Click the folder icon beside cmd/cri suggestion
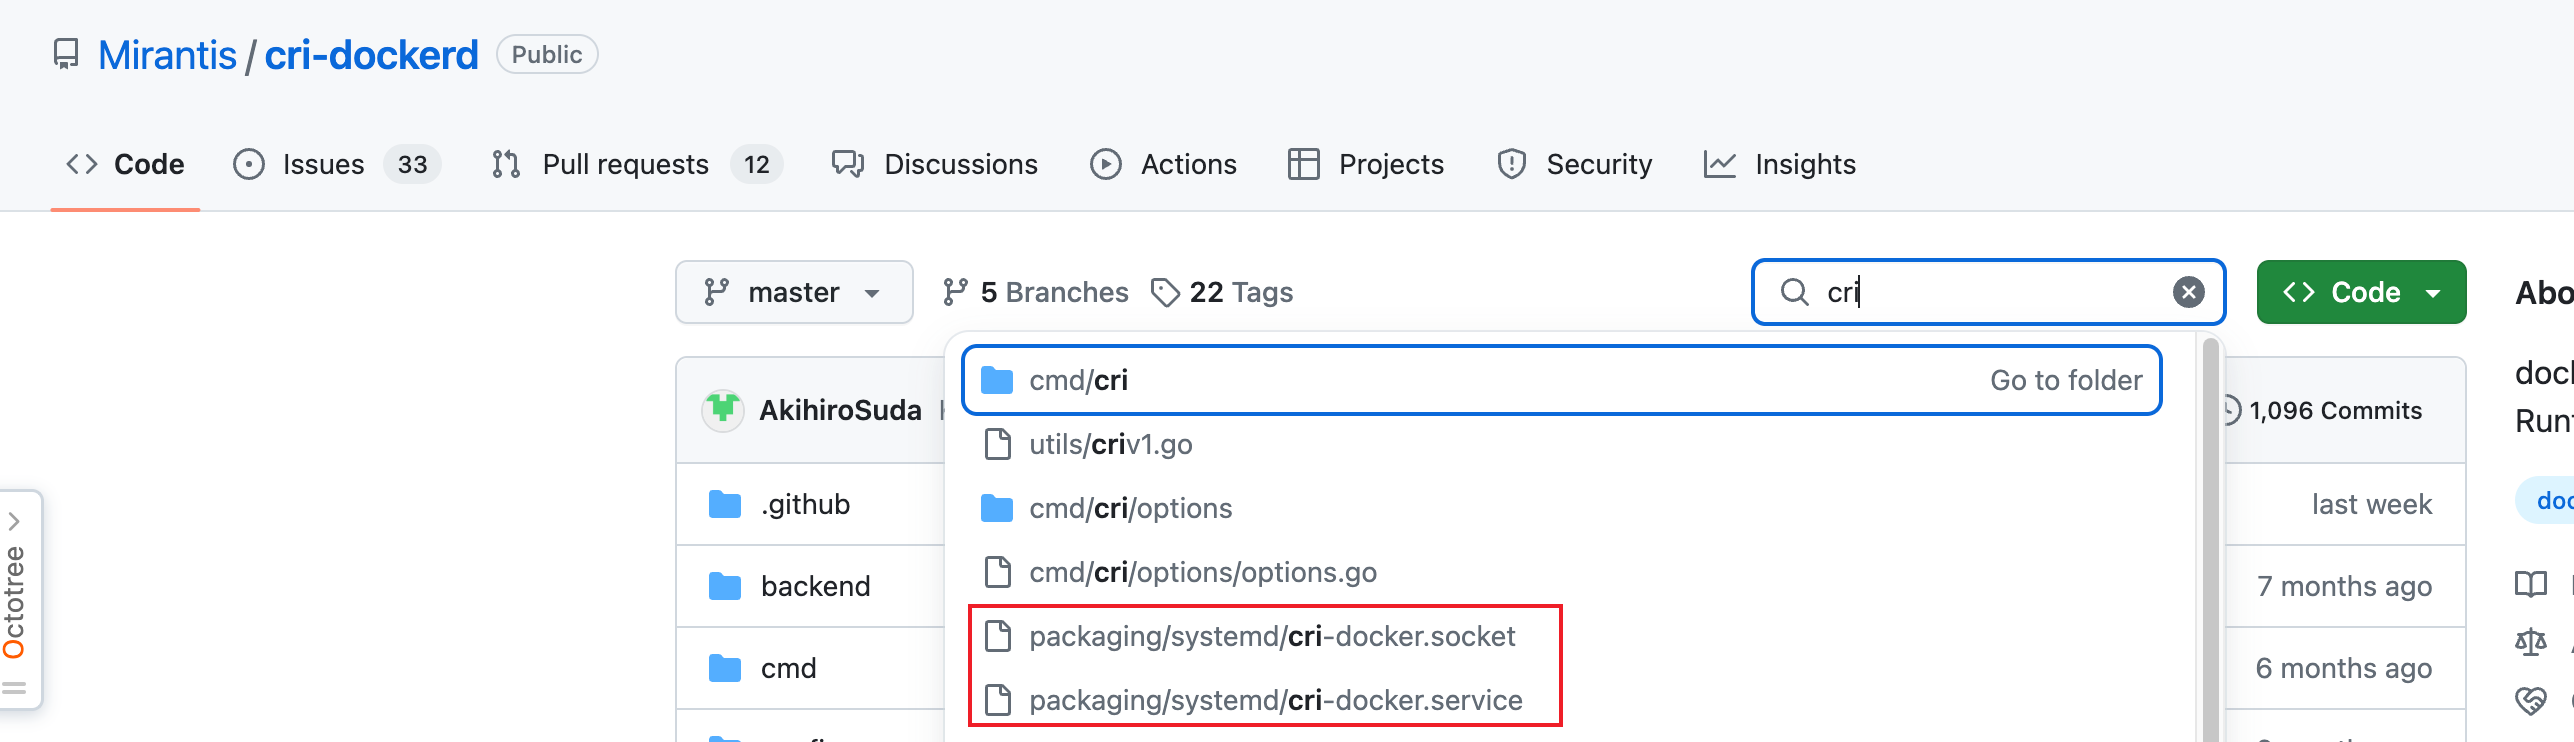Screen dimensions: 2574x742 point(997,380)
